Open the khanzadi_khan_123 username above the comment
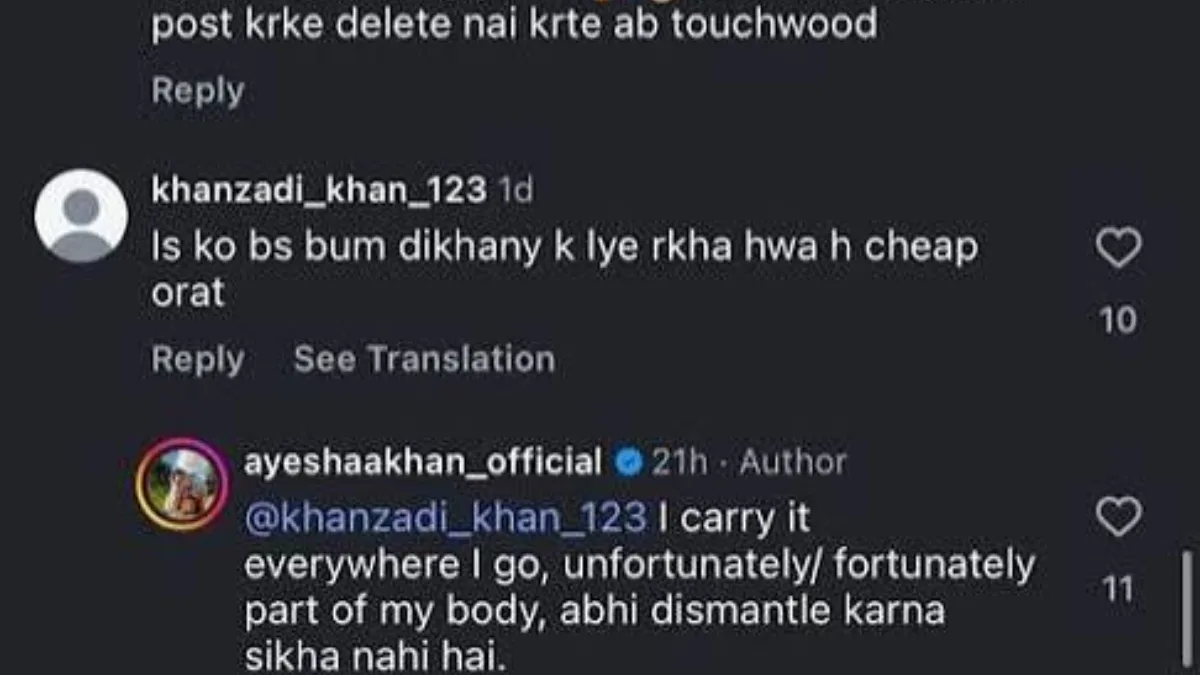 pos(319,190)
